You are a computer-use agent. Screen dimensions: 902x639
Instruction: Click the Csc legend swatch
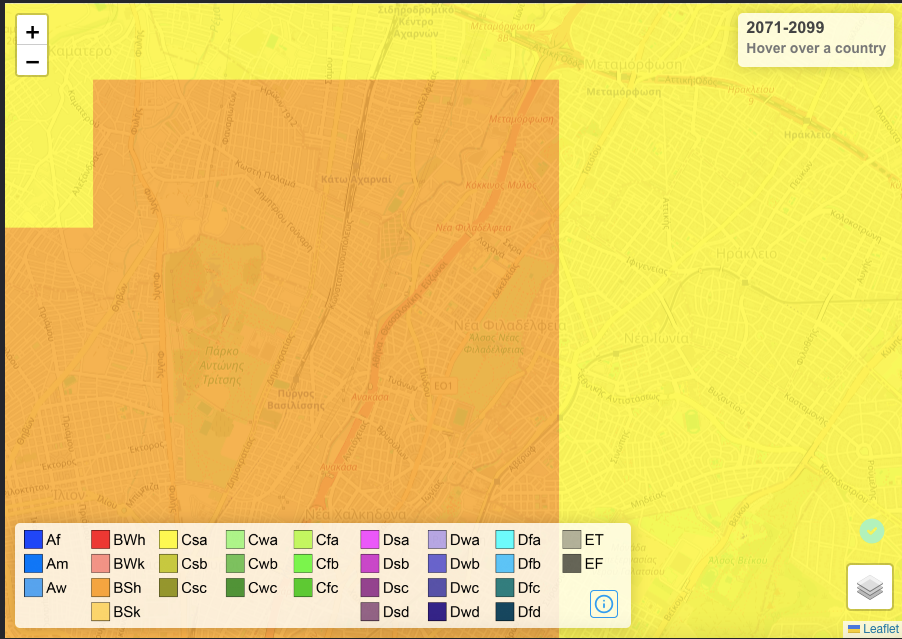169,588
